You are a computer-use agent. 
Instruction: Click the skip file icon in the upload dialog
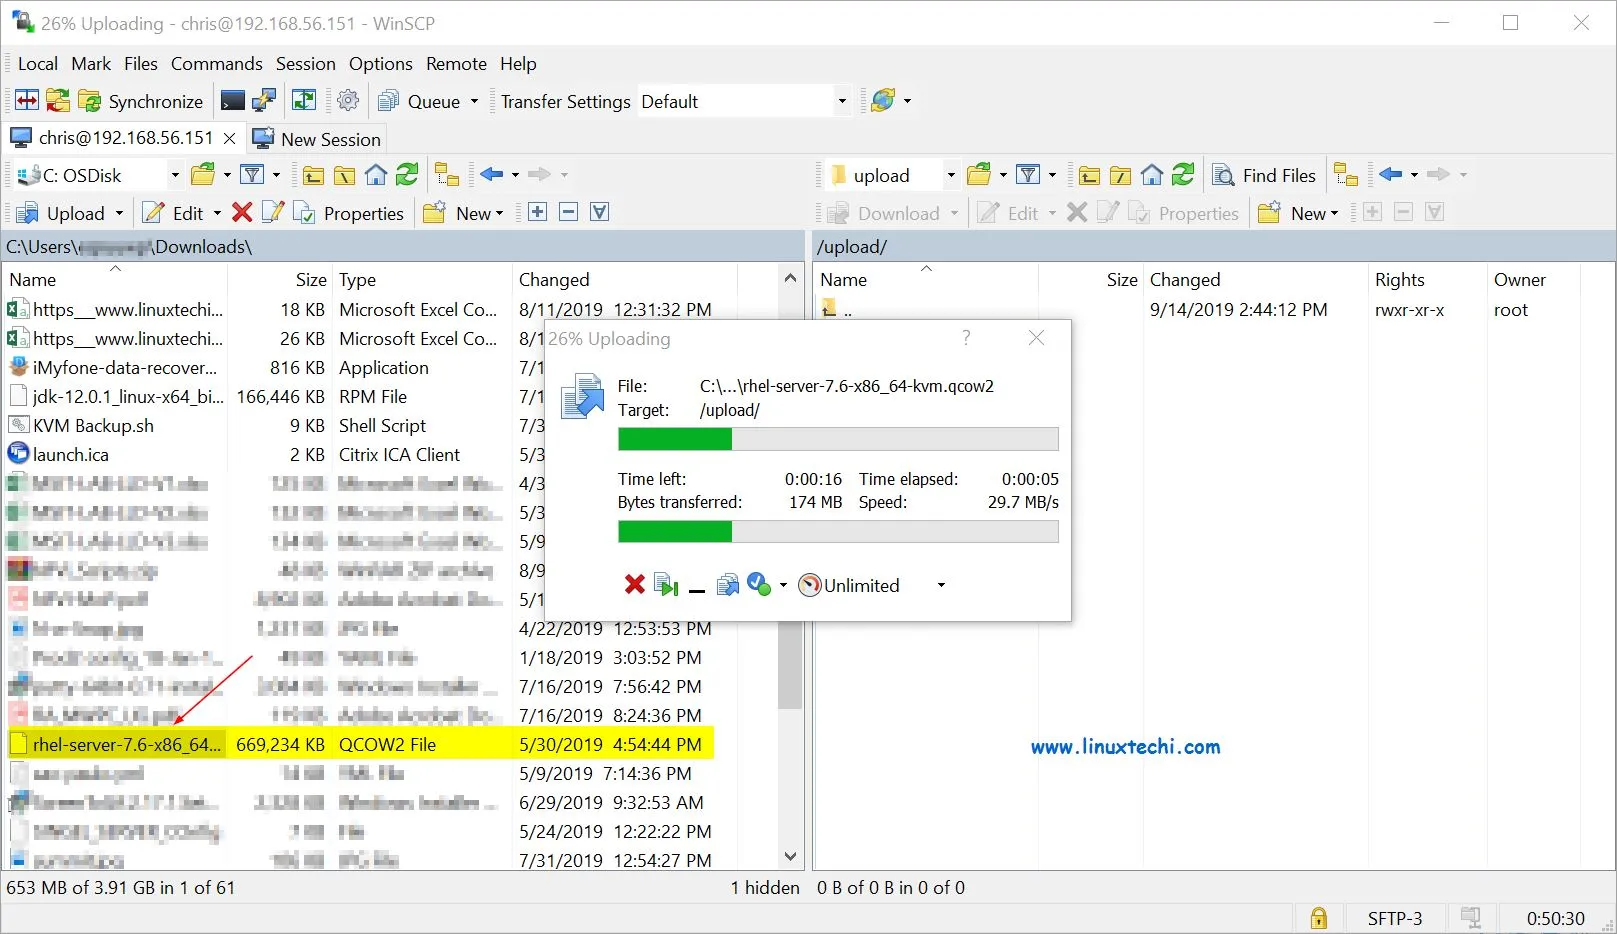[x=665, y=585]
